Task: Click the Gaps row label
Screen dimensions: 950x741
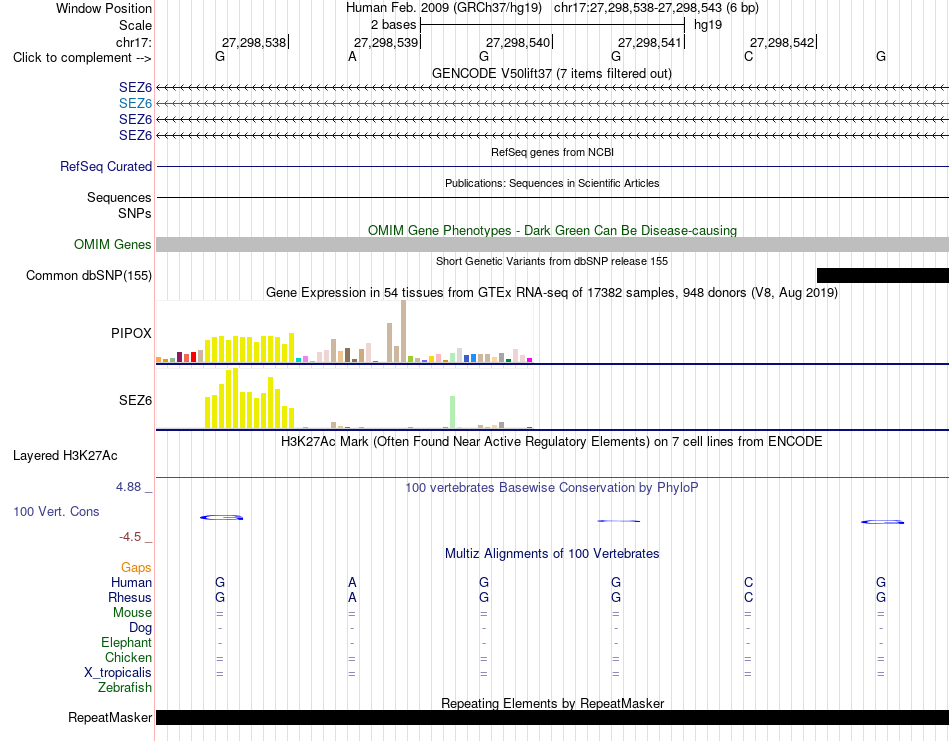Action: (x=136, y=567)
